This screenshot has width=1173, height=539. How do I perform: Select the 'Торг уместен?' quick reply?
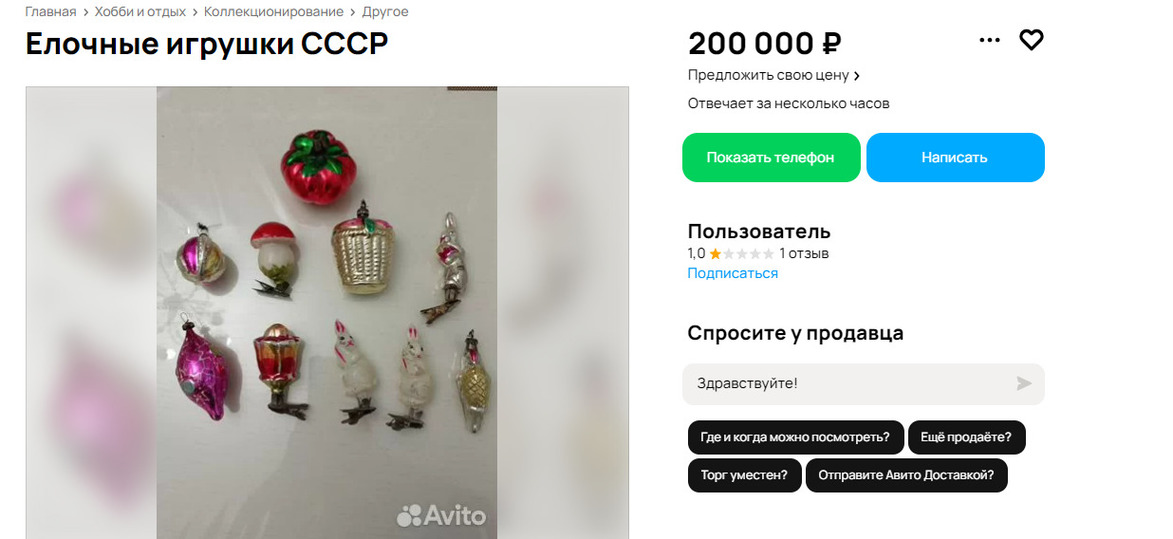pyautogui.click(x=744, y=475)
